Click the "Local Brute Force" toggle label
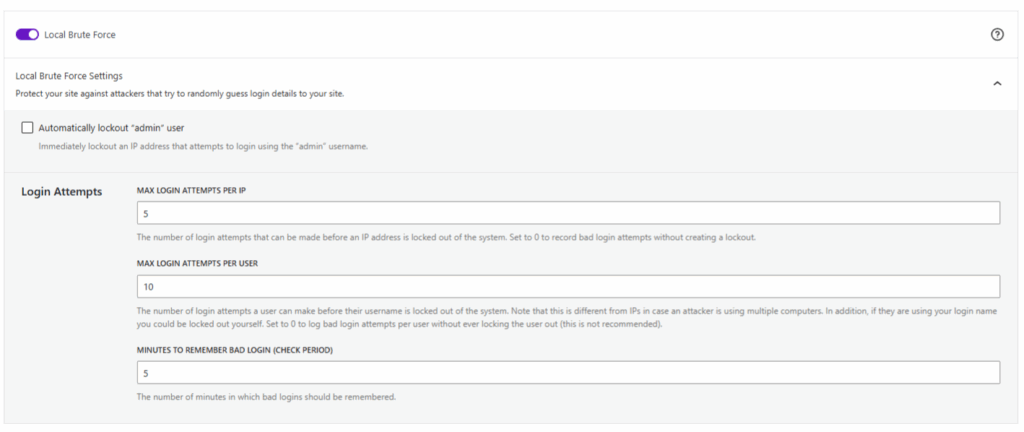The height and width of the screenshot is (432, 1024). [80, 34]
